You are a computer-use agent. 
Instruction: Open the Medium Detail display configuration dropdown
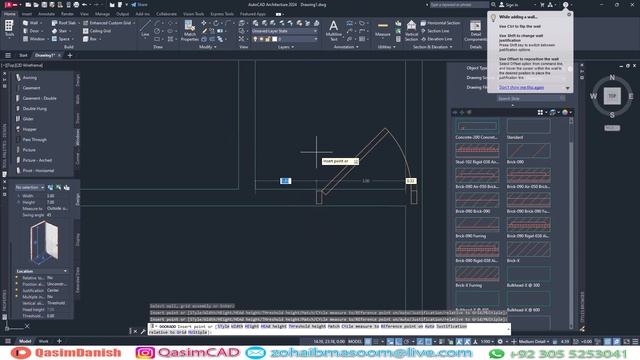[534, 341]
